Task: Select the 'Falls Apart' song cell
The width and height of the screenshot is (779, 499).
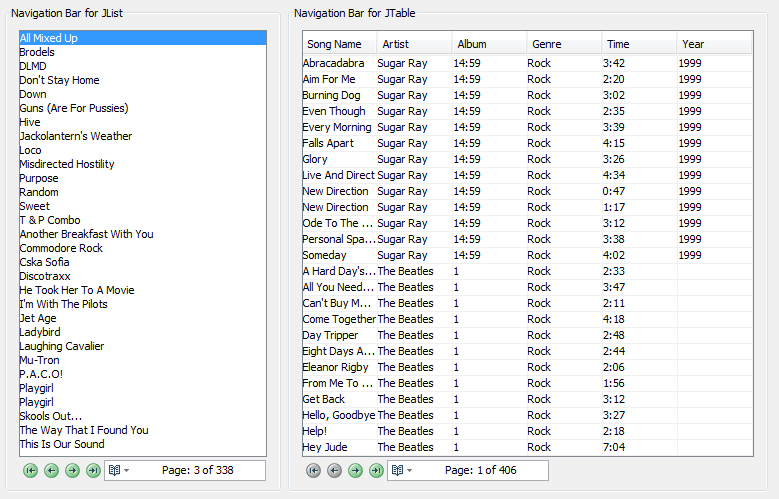Action: pyautogui.click(x=339, y=143)
